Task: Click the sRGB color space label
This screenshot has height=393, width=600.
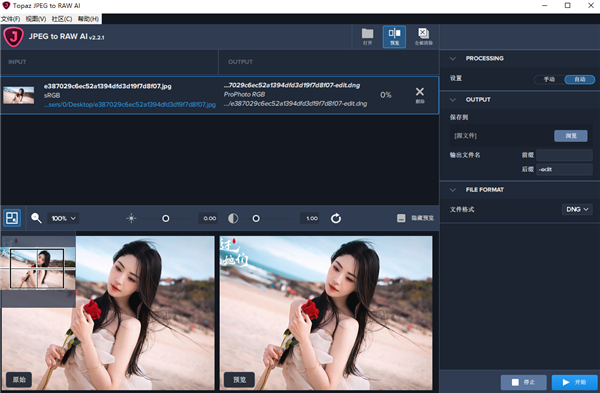Action: (x=52, y=95)
